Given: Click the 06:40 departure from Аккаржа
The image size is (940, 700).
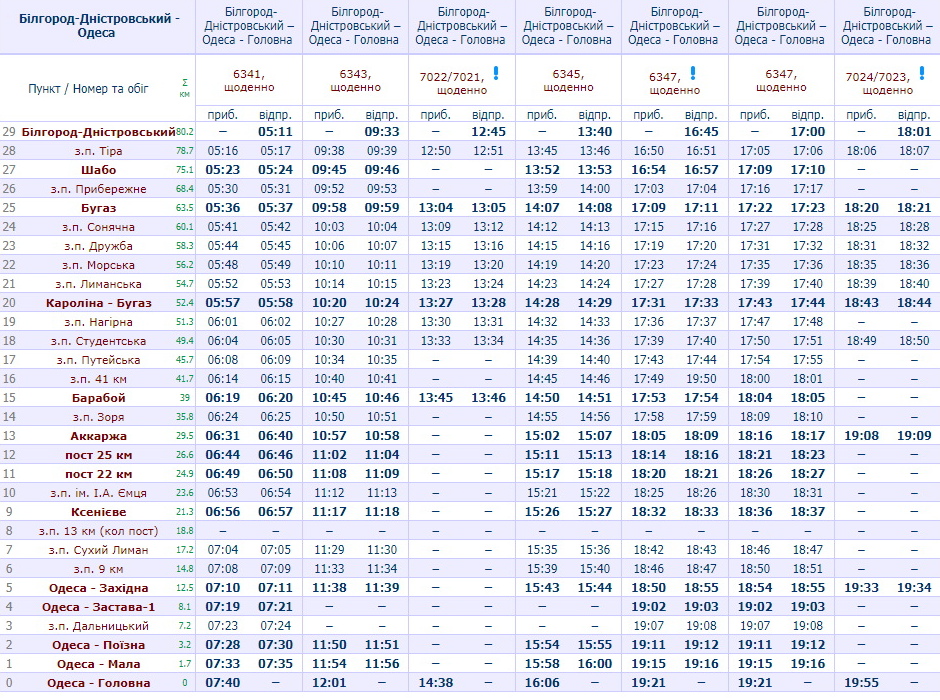Looking at the screenshot, I should [x=275, y=436].
